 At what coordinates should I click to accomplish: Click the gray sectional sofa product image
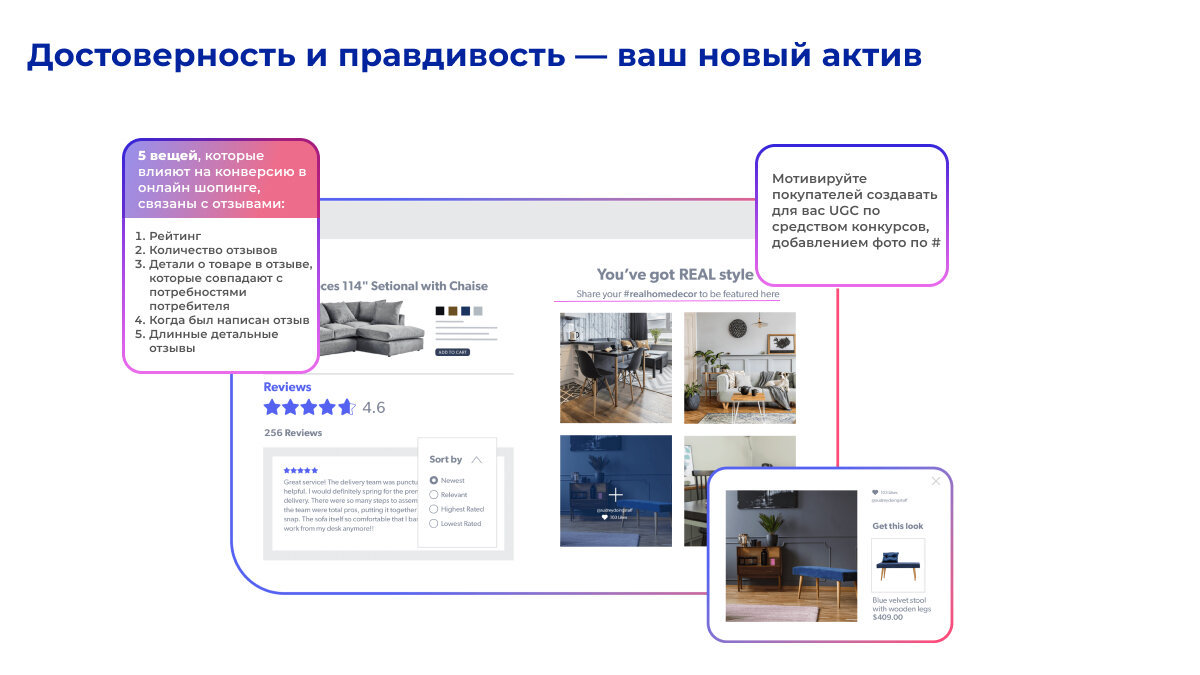pyautogui.click(x=371, y=328)
